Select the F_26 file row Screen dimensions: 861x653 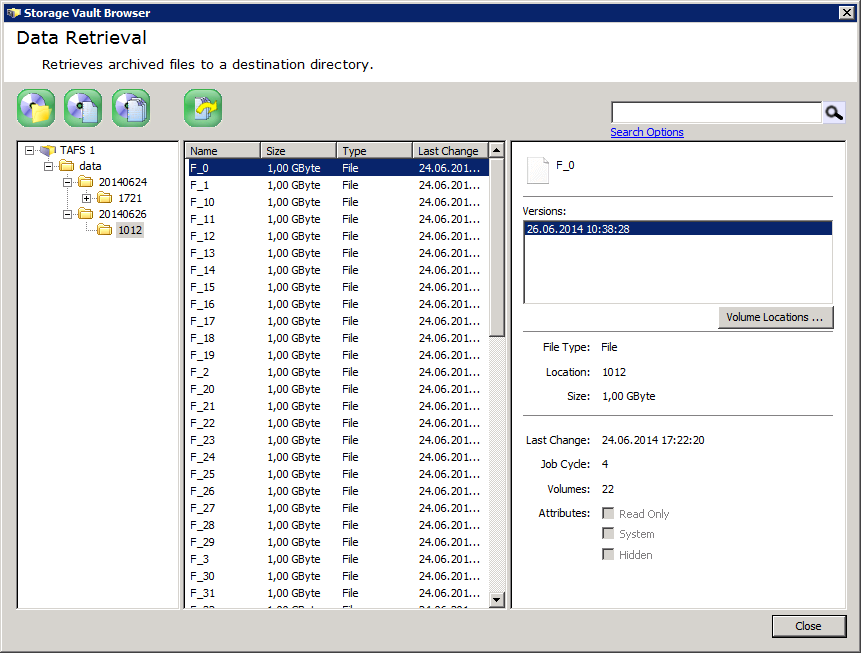click(337, 492)
